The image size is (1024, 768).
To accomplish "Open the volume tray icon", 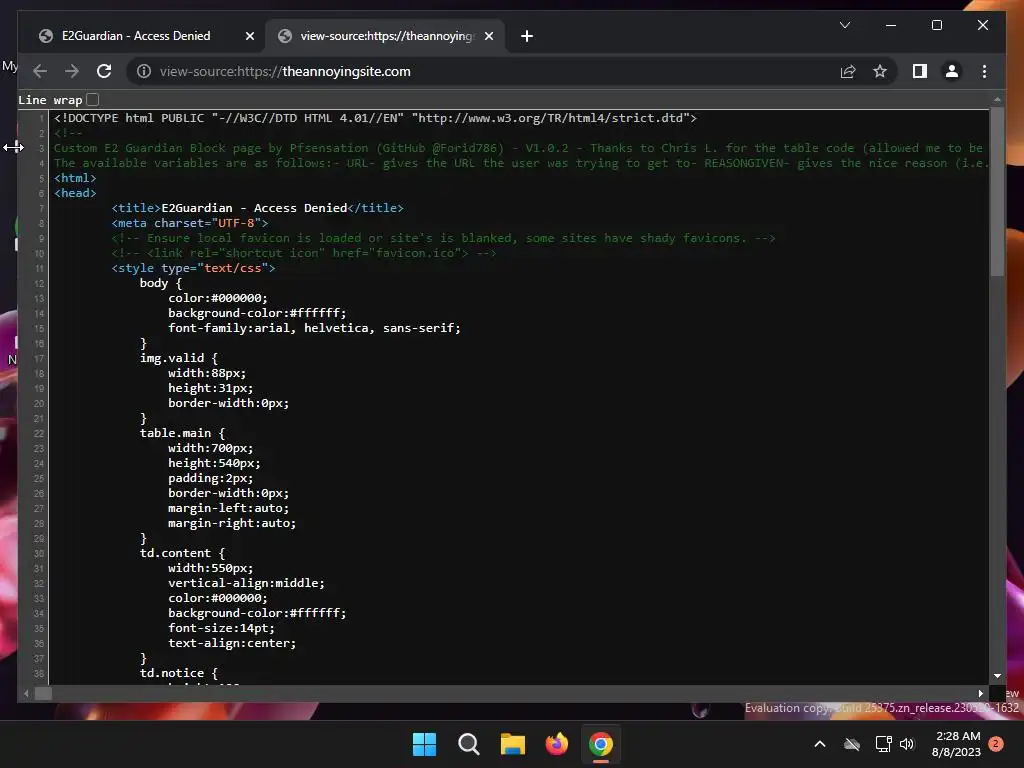I will pyautogui.click(x=907, y=744).
